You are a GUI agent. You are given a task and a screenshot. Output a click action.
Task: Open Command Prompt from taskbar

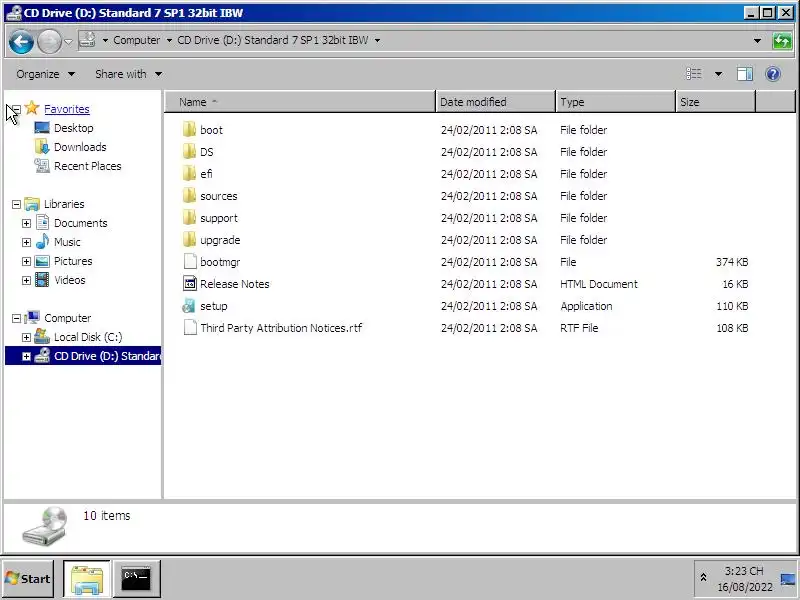coord(136,579)
